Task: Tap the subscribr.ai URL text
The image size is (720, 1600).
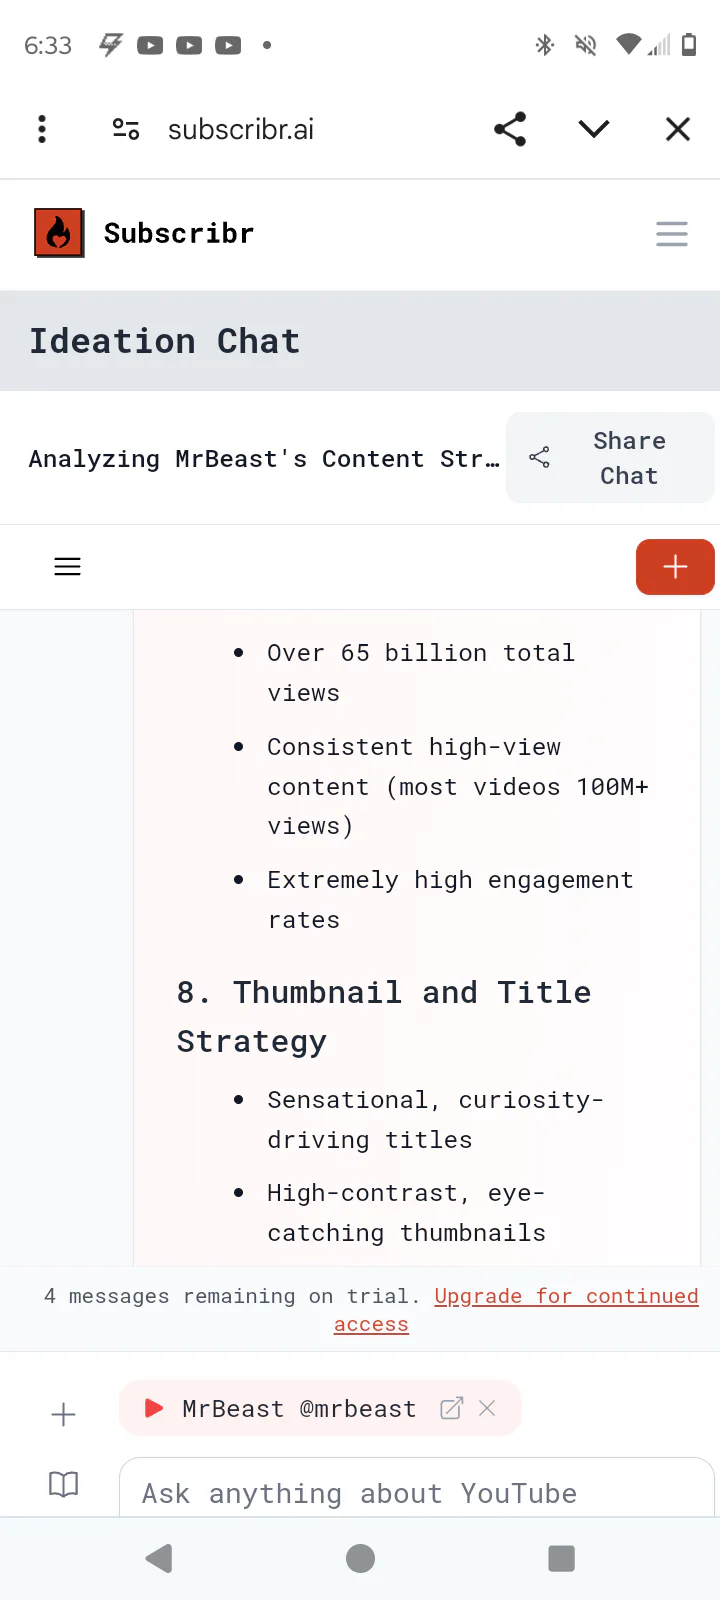Action: coord(241,129)
